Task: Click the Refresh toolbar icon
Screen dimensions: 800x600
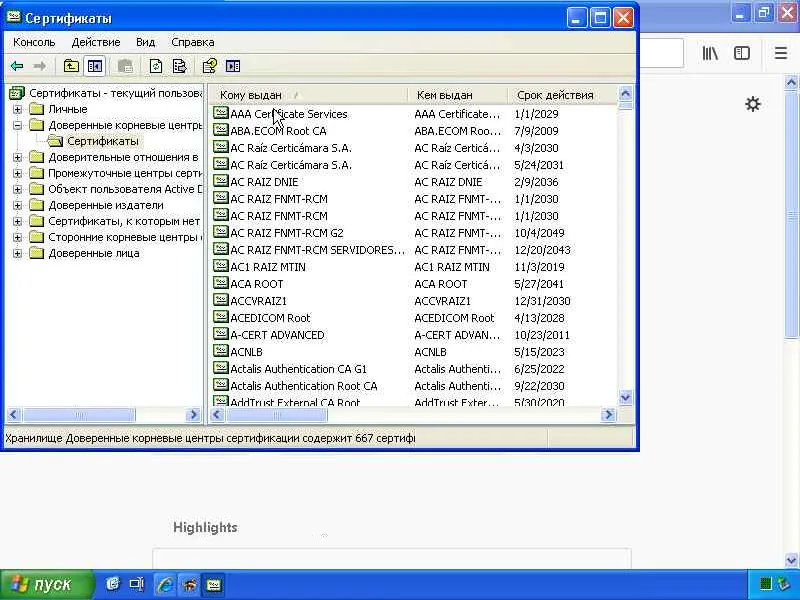Action: (x=156, y=66)
